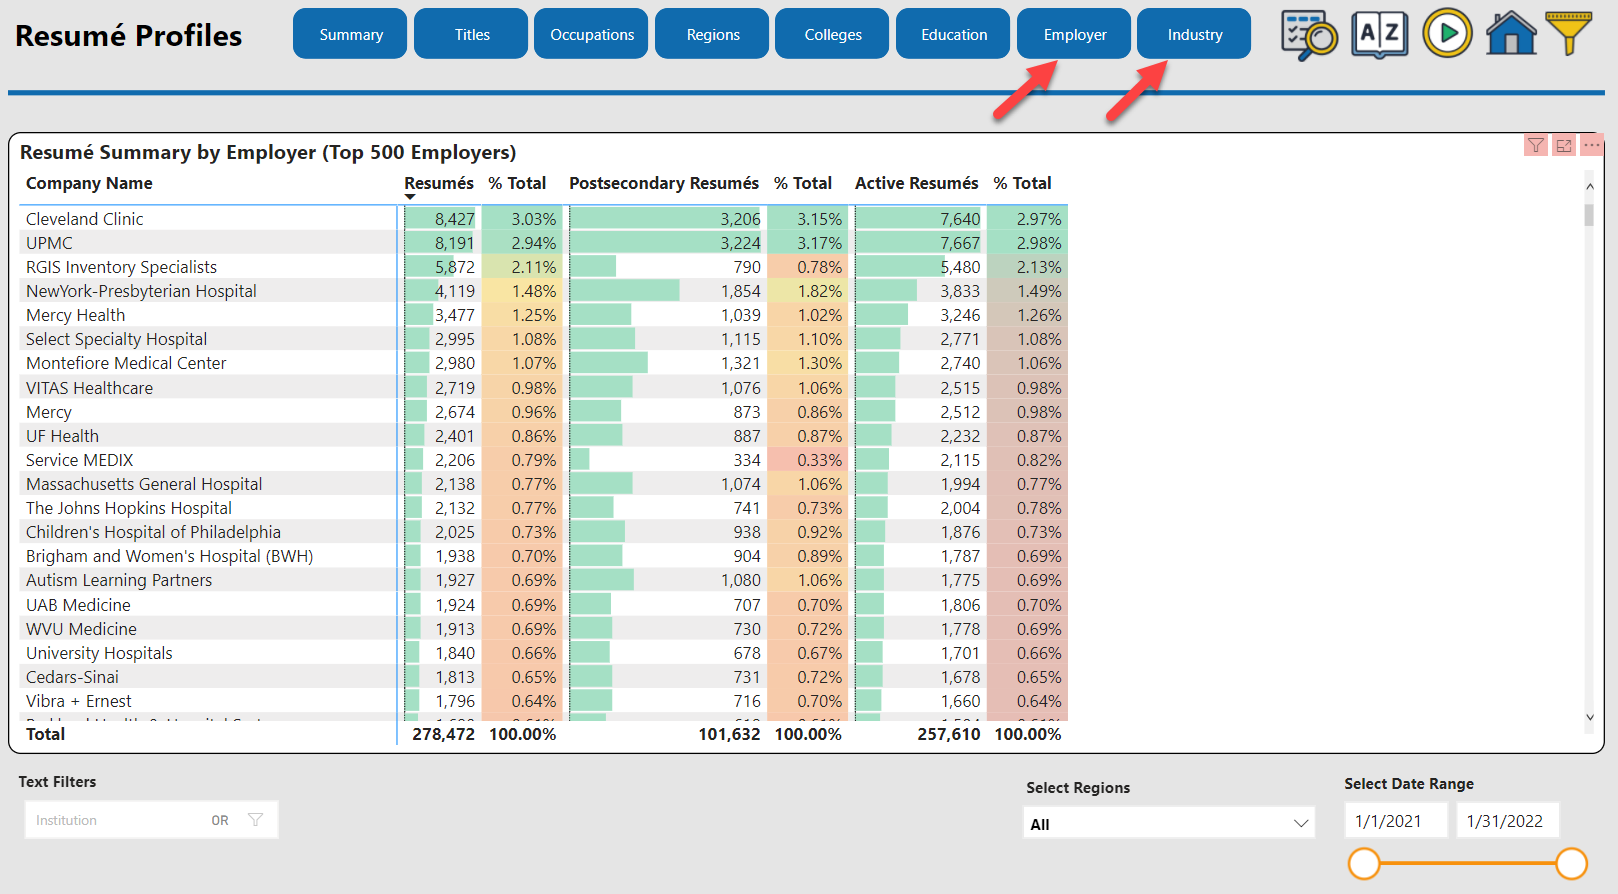Go to the Colleges tab
This screenshot has width=1618, height=894.
pos(832,34)
